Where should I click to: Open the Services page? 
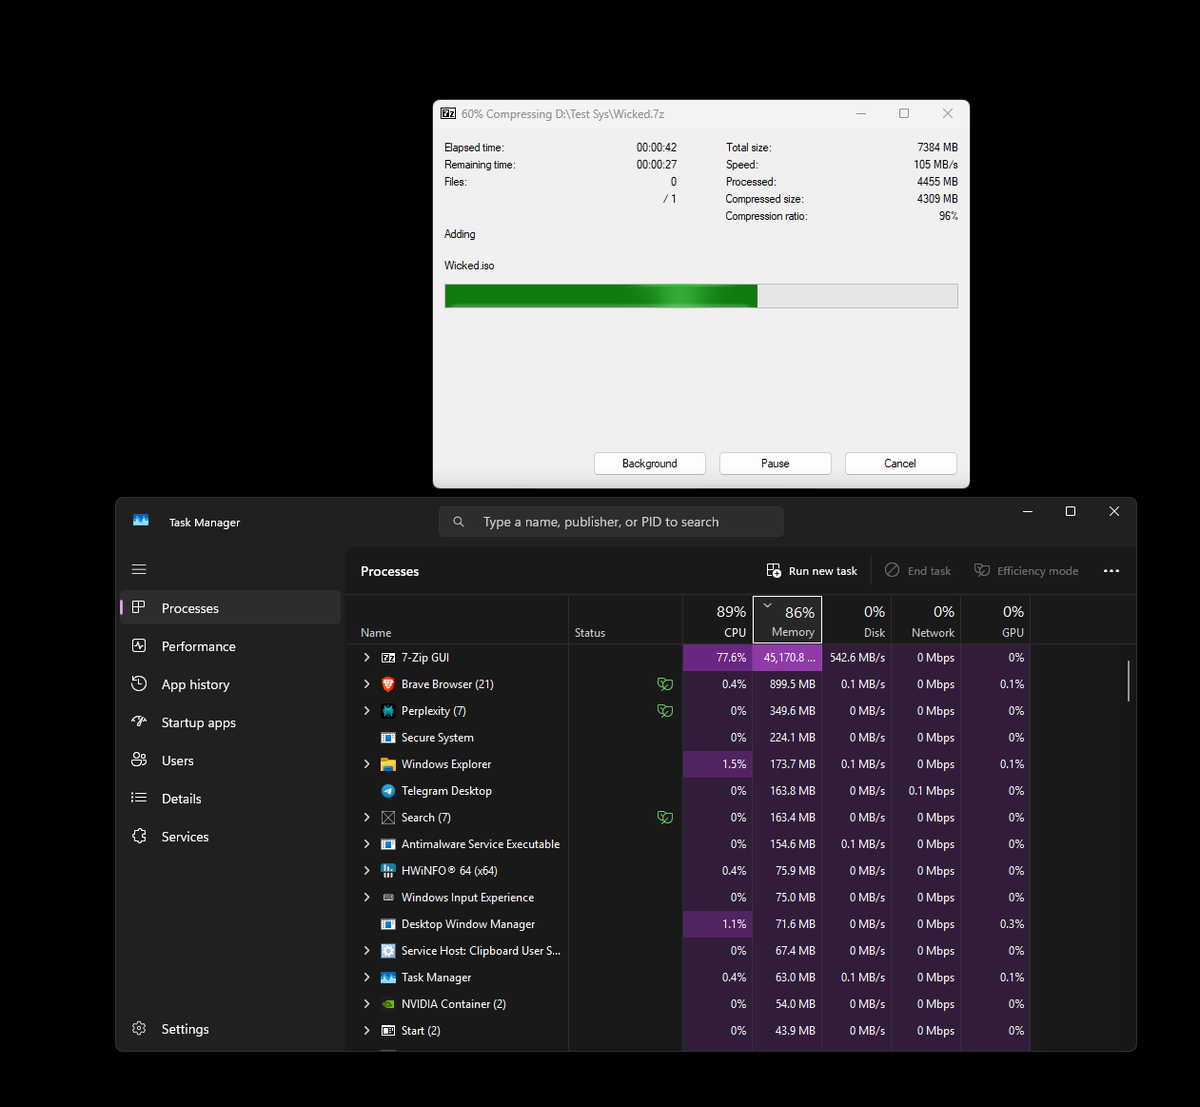[231, 836]
